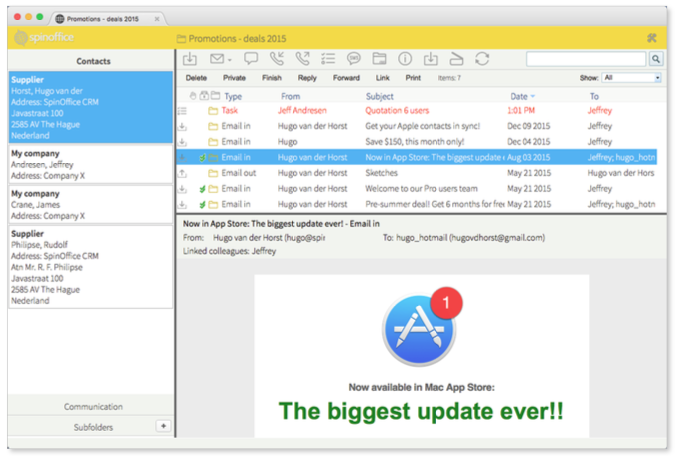Select email Pre-summer deal! Get 6 months

coord(417,204)
